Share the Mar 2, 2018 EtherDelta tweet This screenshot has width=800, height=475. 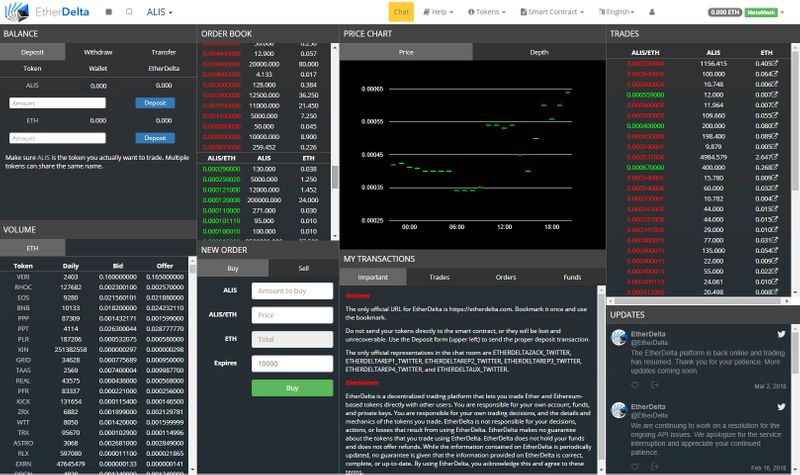pyautogui.click(x=655, y=385)
